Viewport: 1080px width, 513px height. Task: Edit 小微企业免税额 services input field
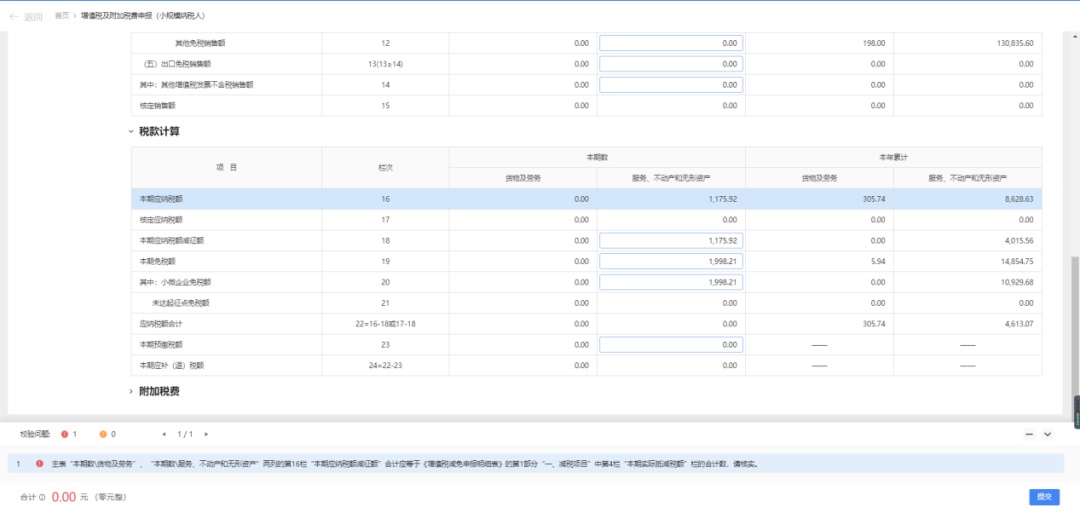[x=671, y=282]
